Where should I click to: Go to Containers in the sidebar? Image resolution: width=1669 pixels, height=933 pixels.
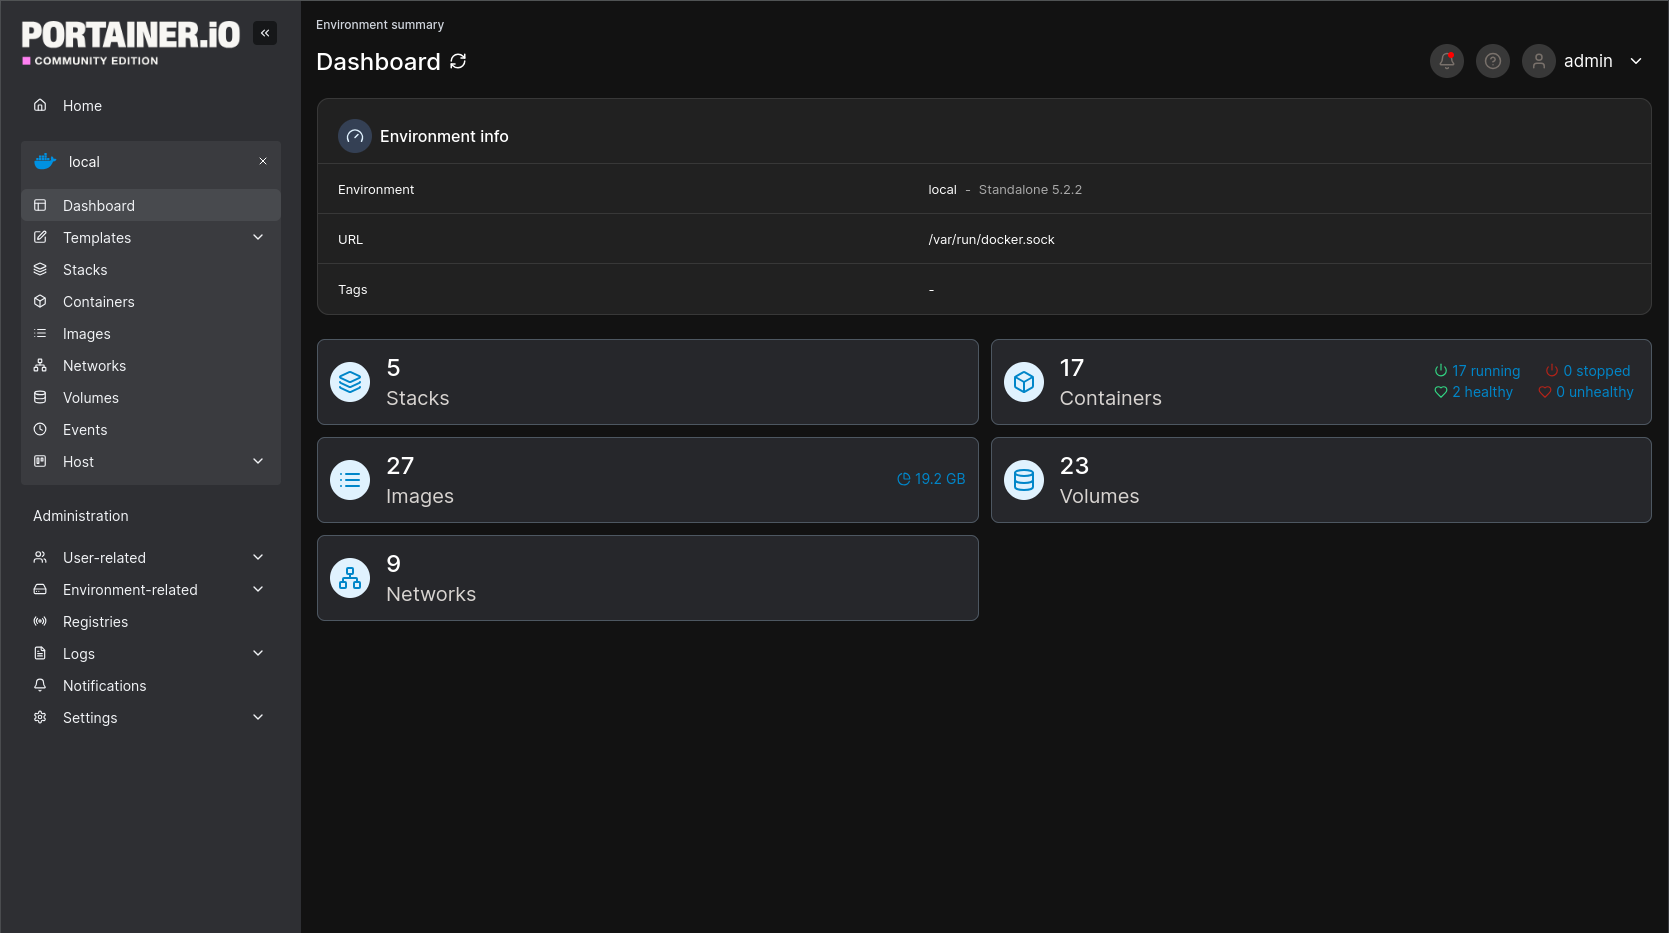[98, 302]
